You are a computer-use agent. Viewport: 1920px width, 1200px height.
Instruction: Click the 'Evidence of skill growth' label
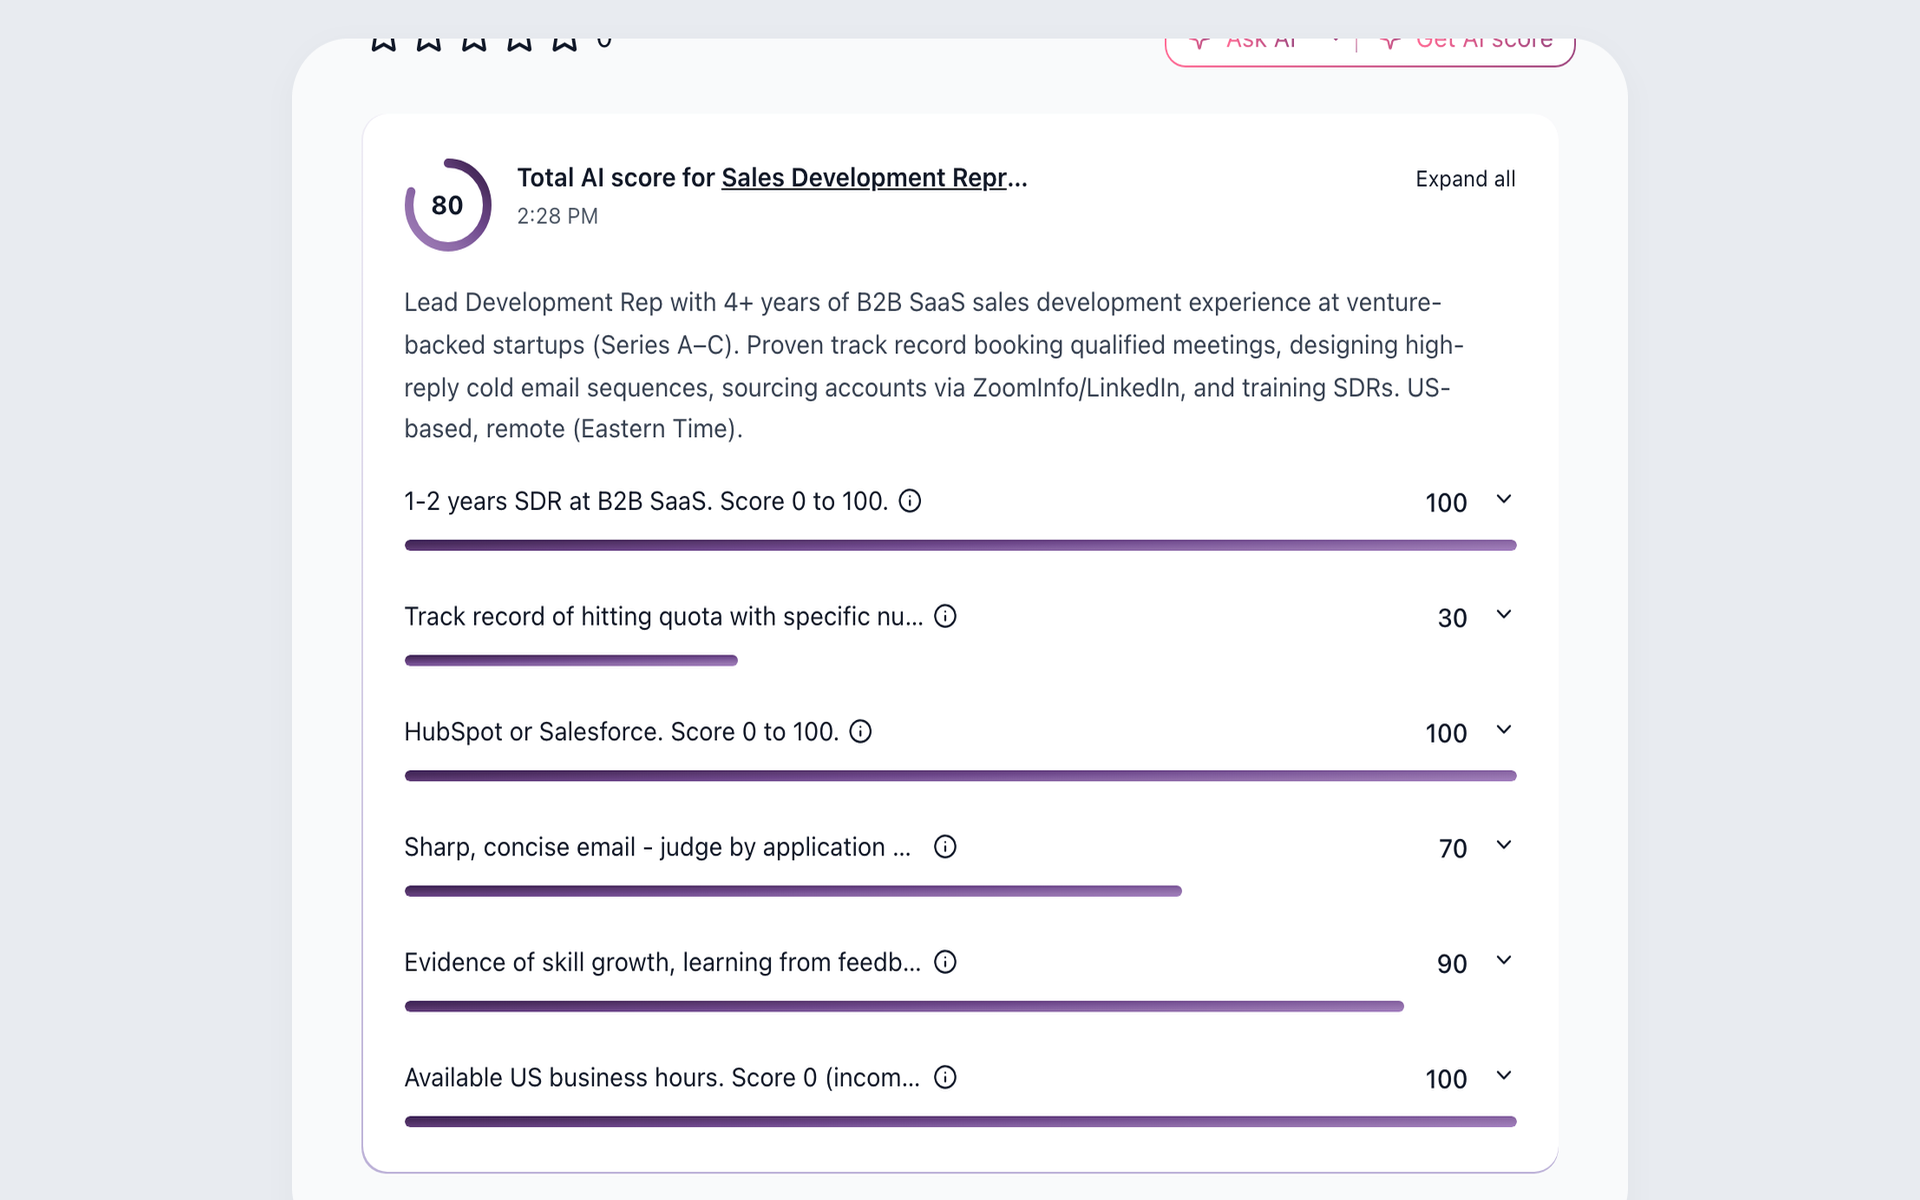point(662,962)
